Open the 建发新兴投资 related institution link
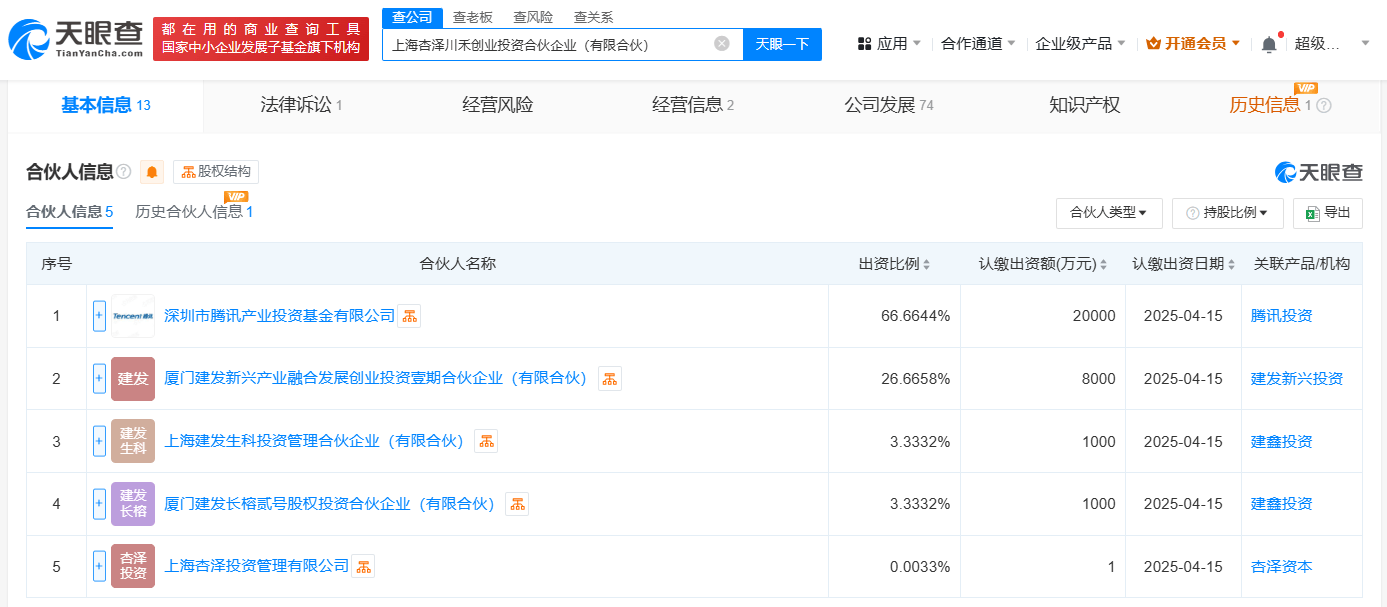Screen dimensions: 1387x607 [1297, 379]
